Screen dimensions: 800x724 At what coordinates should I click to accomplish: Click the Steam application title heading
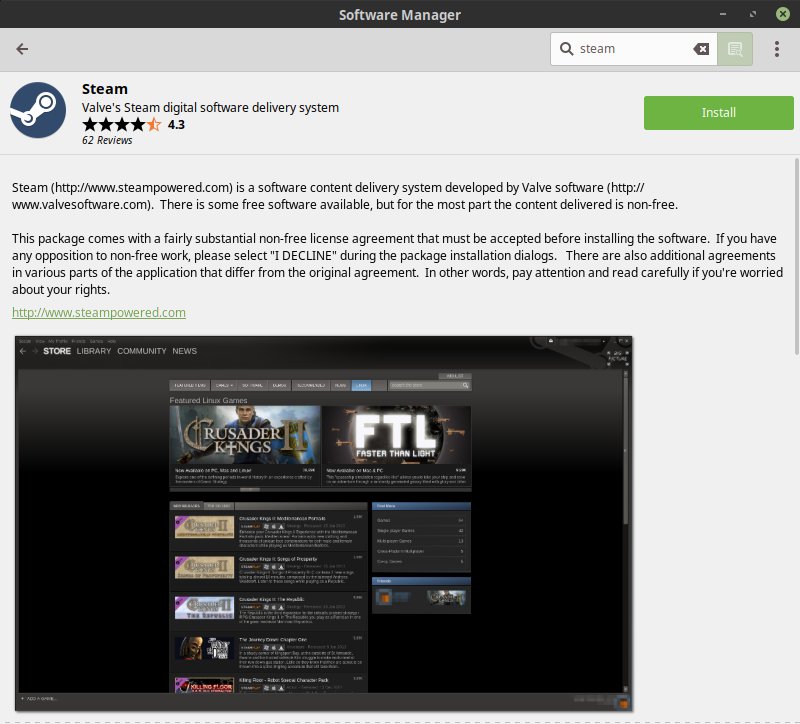[x=104, y=88]
